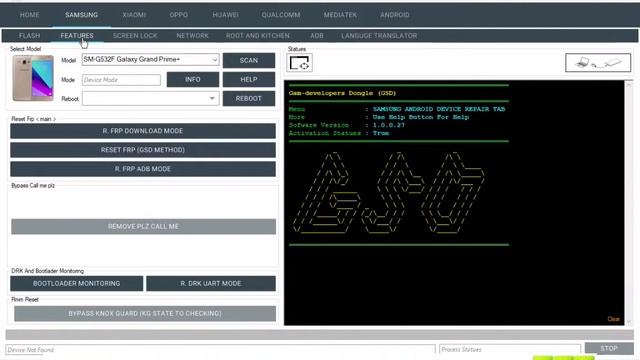
Task: Click the REBOOT button
Action: tap(249, 98)
